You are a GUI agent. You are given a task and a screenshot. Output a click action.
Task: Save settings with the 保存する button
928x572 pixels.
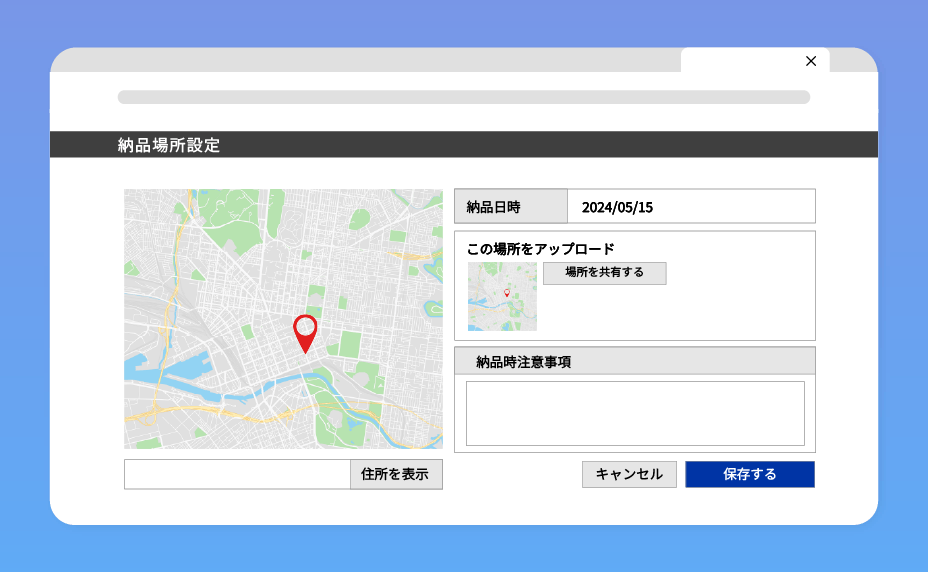point(749,474)
